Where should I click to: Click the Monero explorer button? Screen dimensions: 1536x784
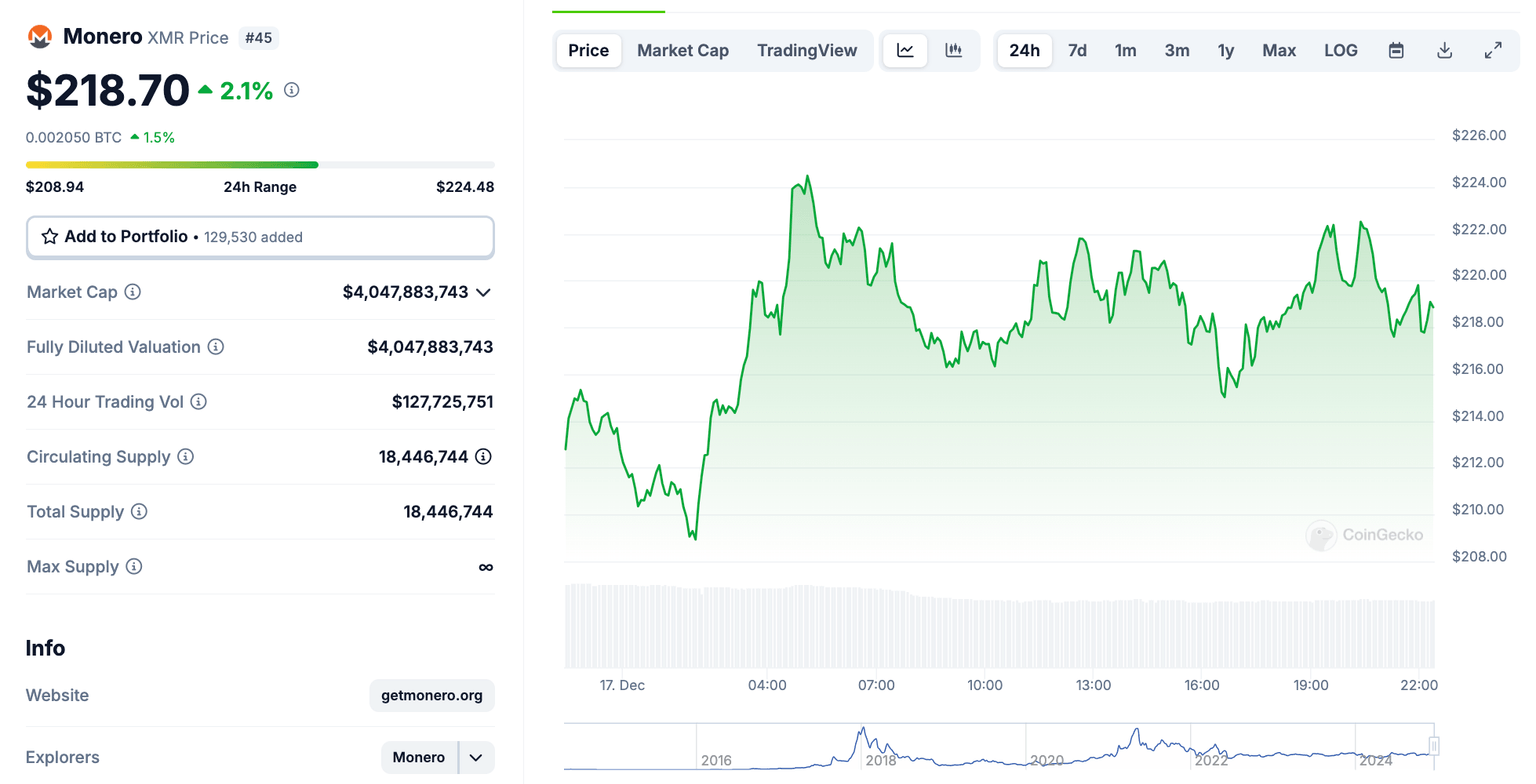tap(419, 757)
